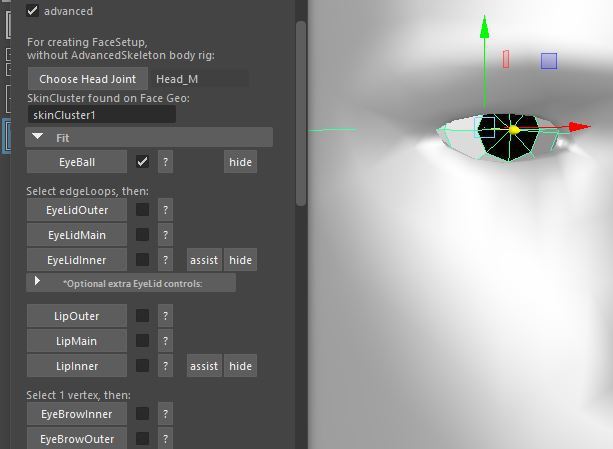The image size is (613, 449).
Task: Toggle the EyeLidInner checkbox
Action: tap(142, 259)
